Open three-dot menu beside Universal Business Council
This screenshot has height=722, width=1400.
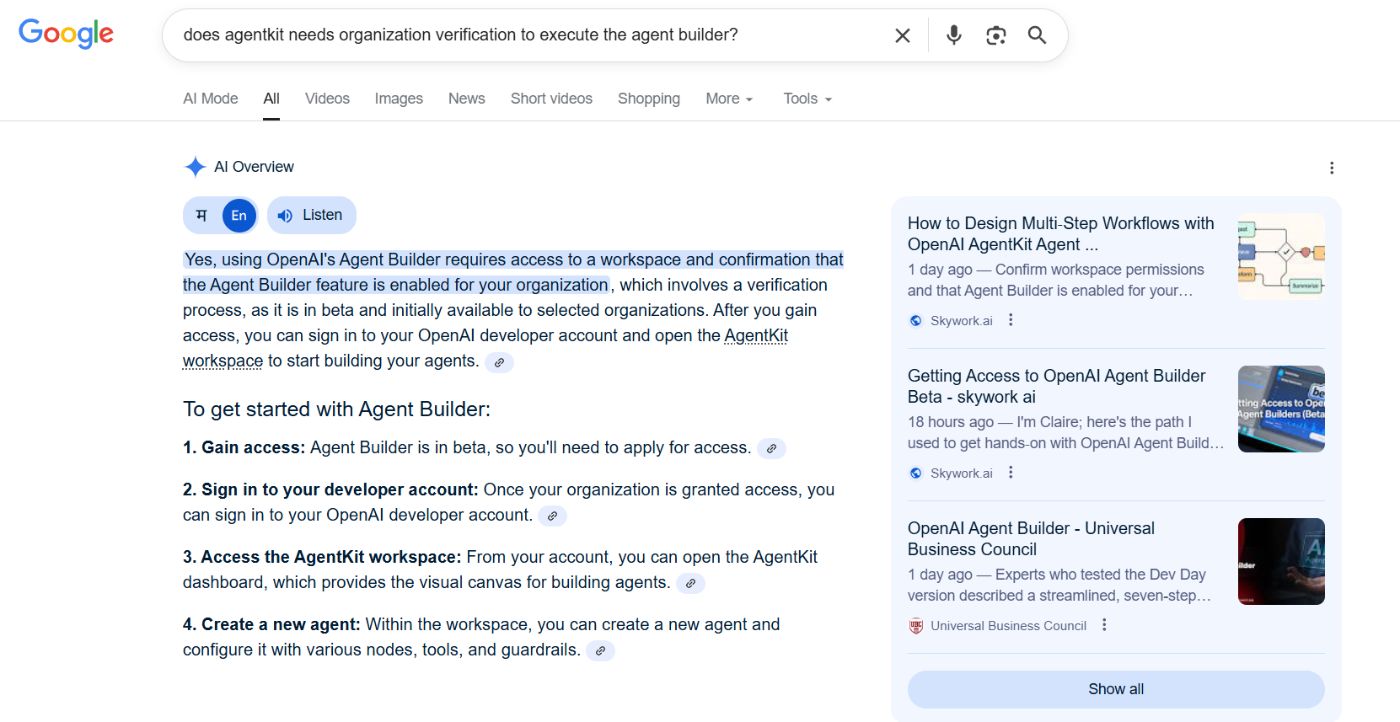(1104, 625)
